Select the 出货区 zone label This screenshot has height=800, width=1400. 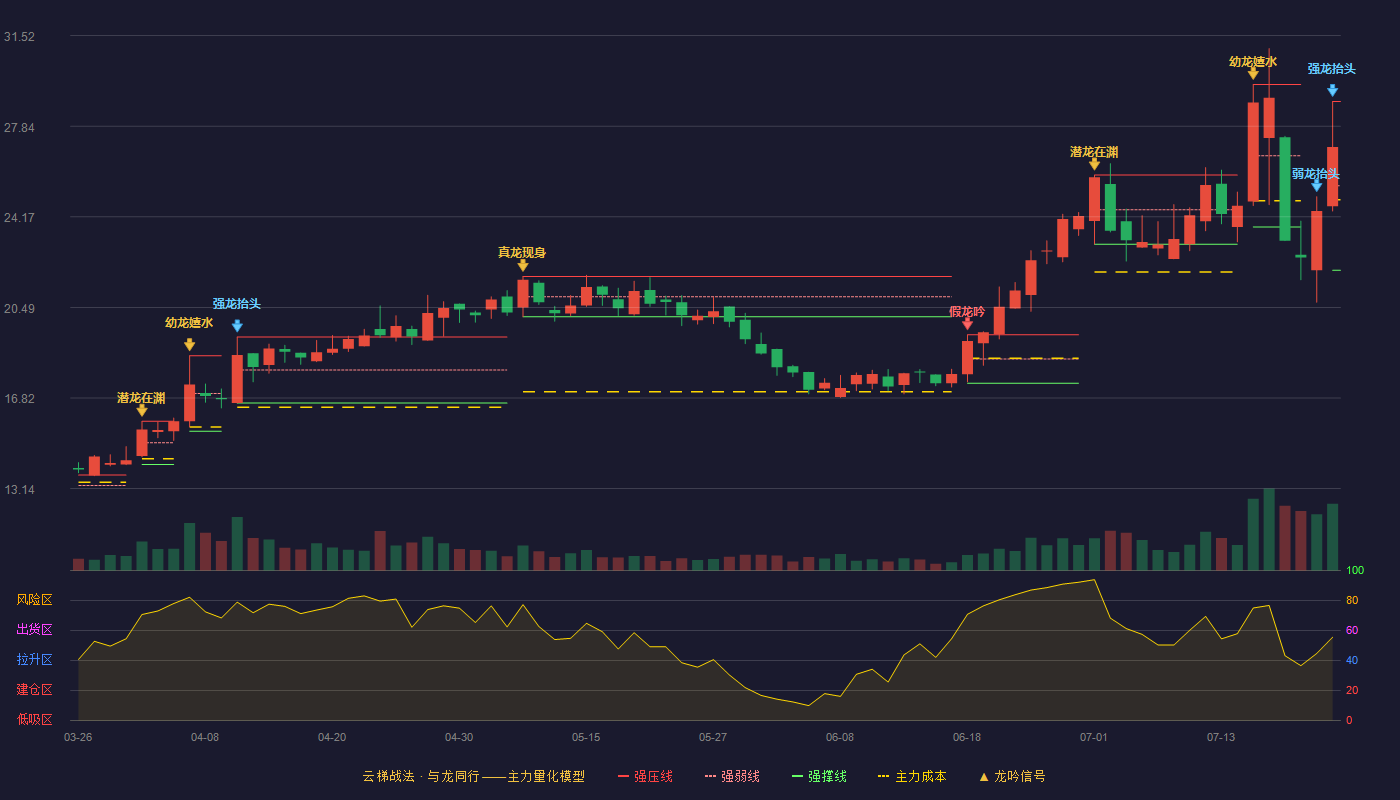pos(35,630)
